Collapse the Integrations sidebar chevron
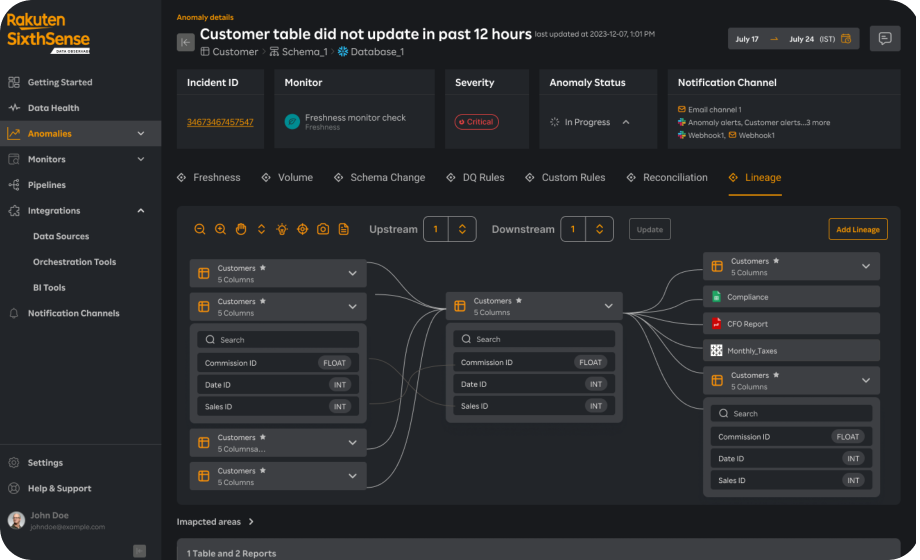This screenshot has width=920, height=560. [x=141, y=211]
